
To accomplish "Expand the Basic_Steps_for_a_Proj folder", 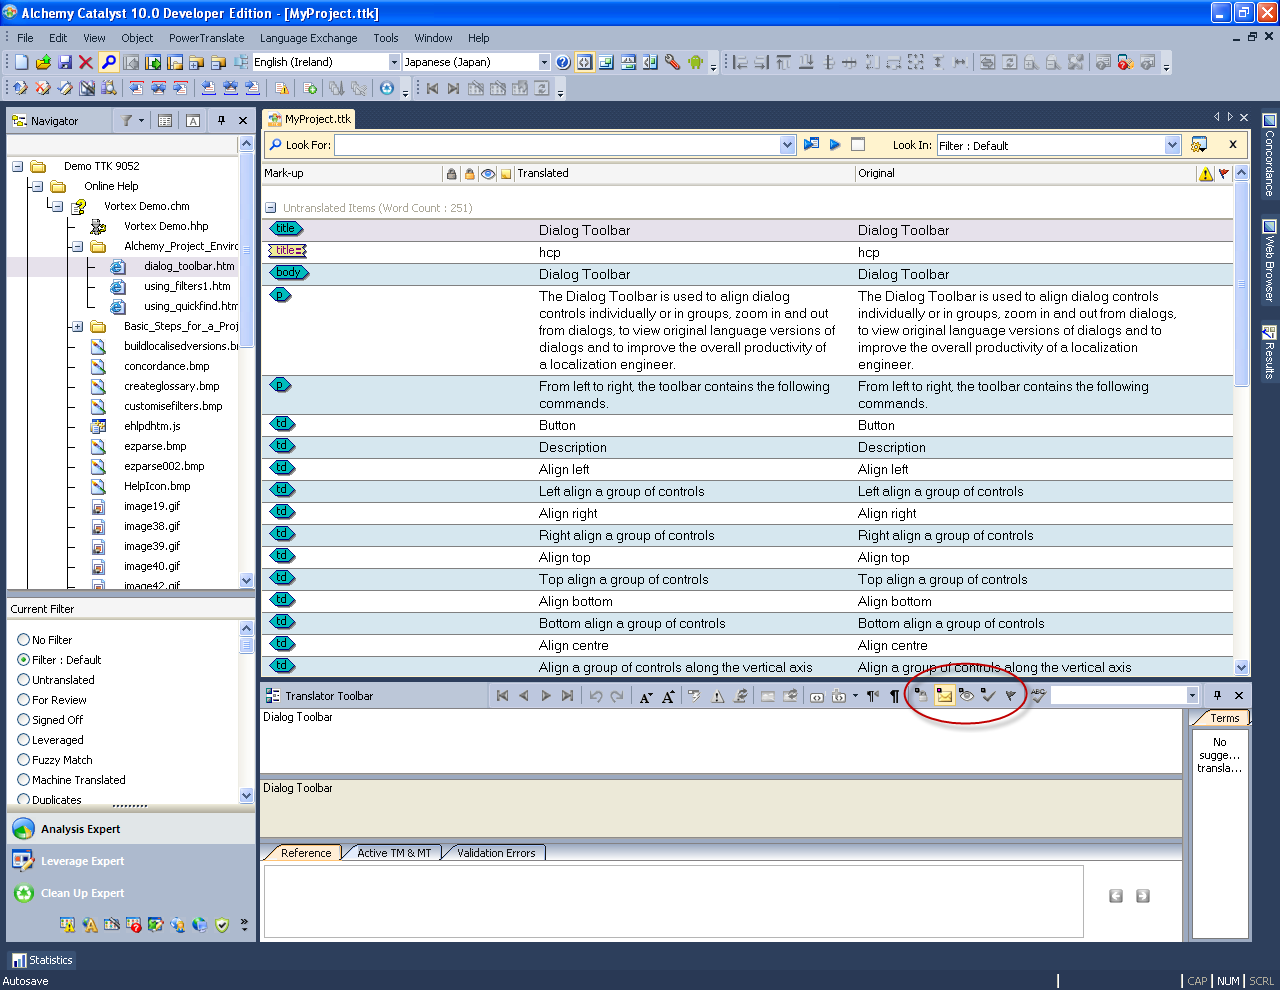I will pos(77,326).
